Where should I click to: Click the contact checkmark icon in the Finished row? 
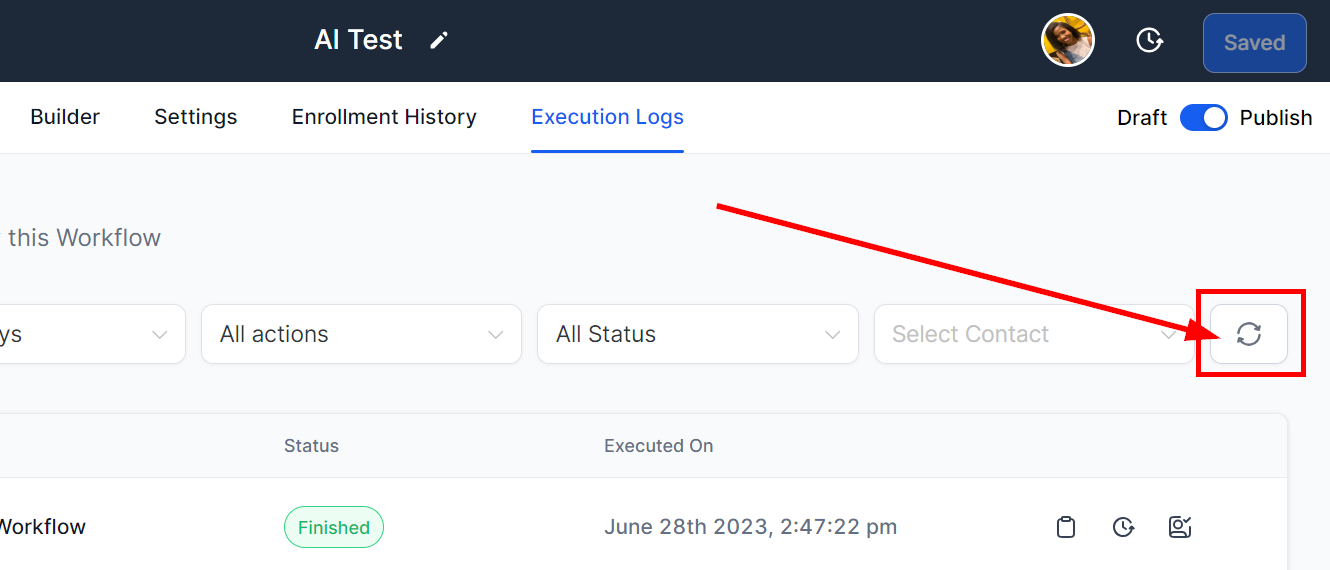coord(1180,527)
